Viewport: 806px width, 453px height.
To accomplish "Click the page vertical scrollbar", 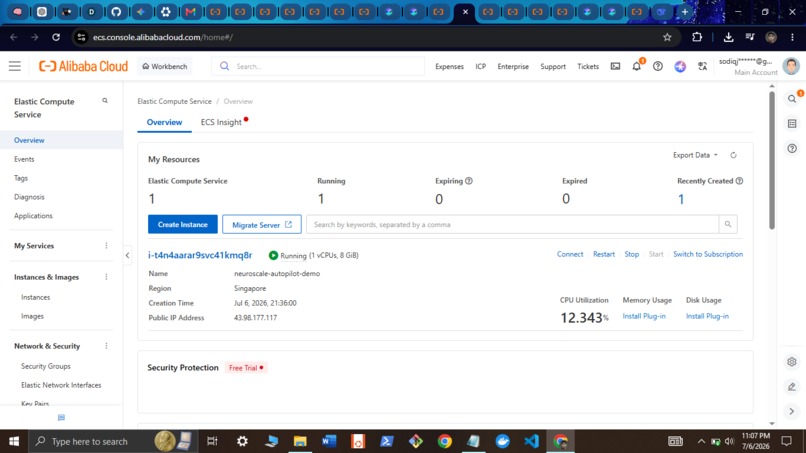I will coord(772,159).
